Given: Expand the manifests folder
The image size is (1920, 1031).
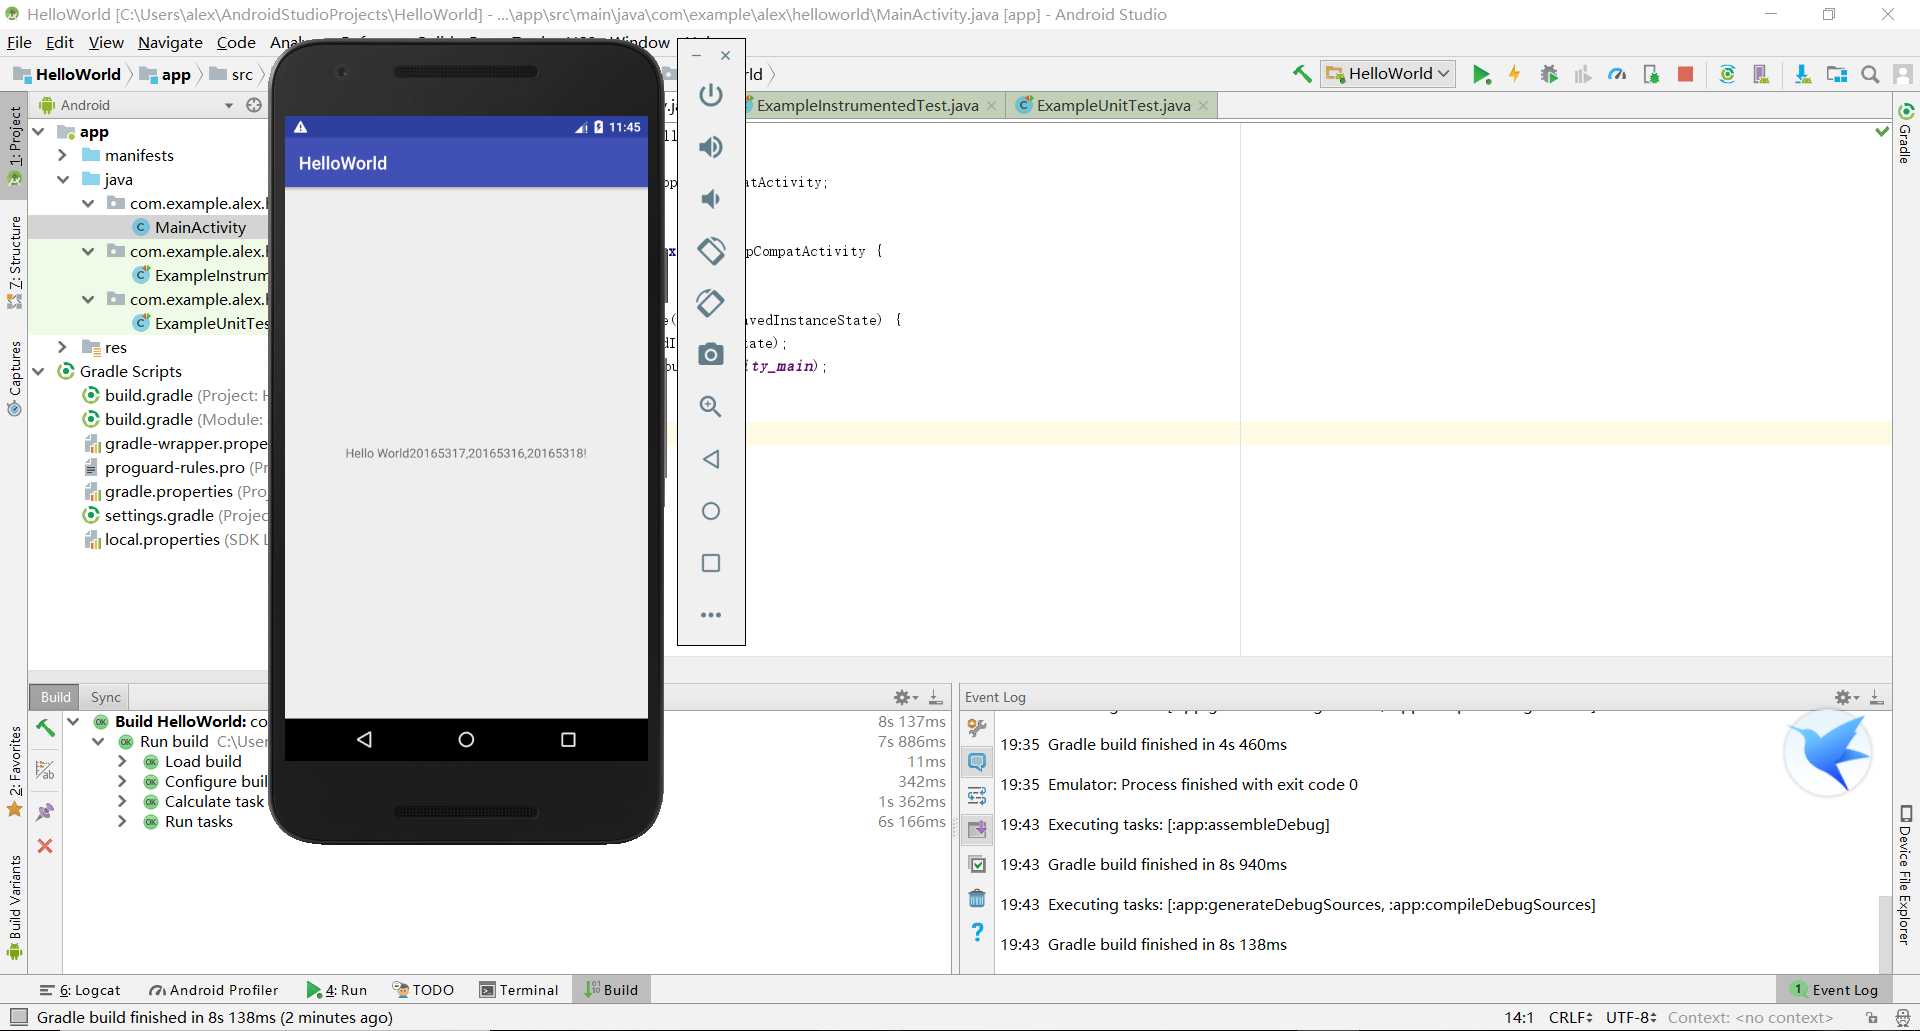Looking at the screenshot, I should click(x=63, y=155).
